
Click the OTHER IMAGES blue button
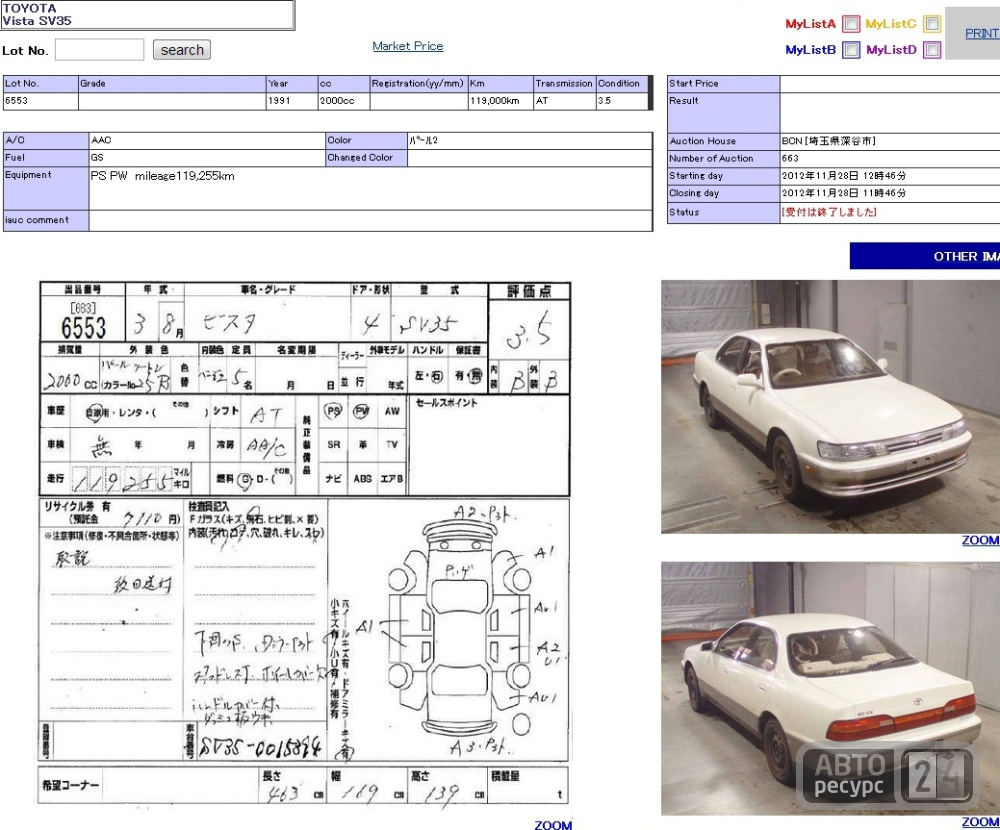(925, 256)
